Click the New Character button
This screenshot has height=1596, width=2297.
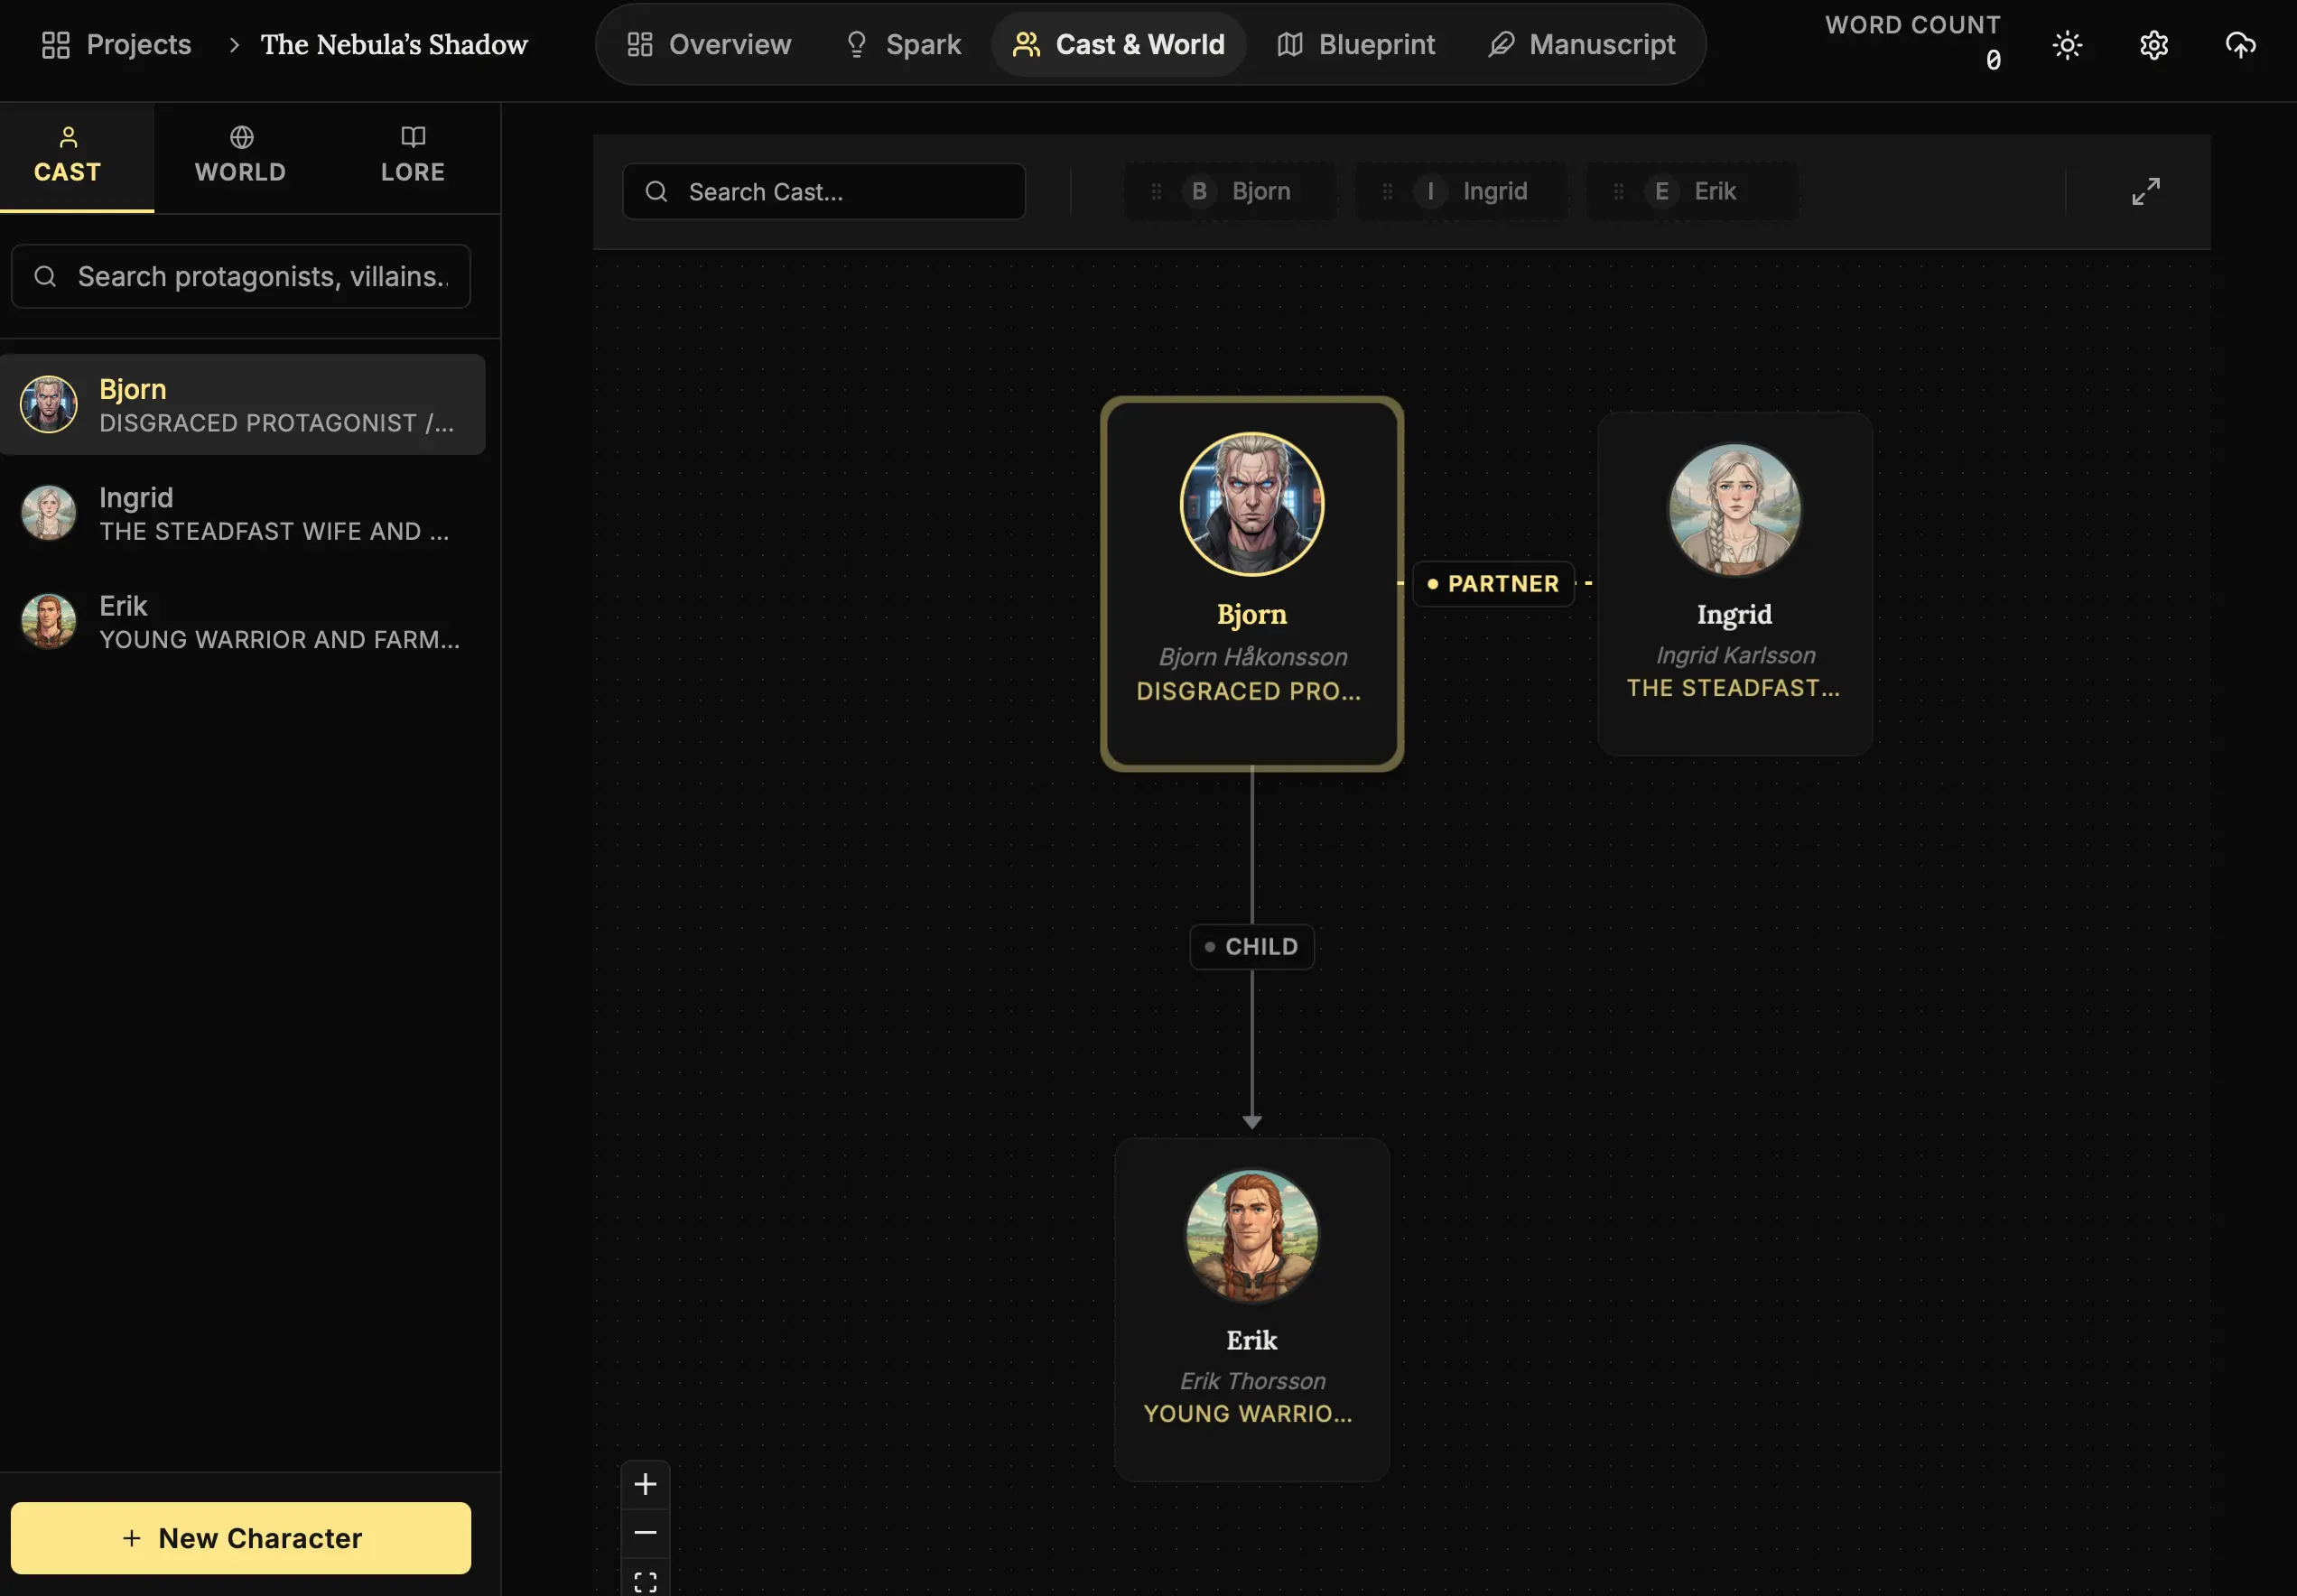240,1537
